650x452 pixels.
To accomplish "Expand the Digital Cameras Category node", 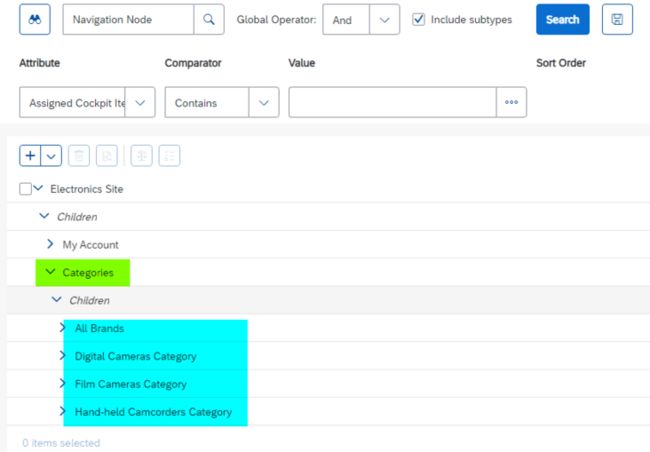I will tap(63, 355).
